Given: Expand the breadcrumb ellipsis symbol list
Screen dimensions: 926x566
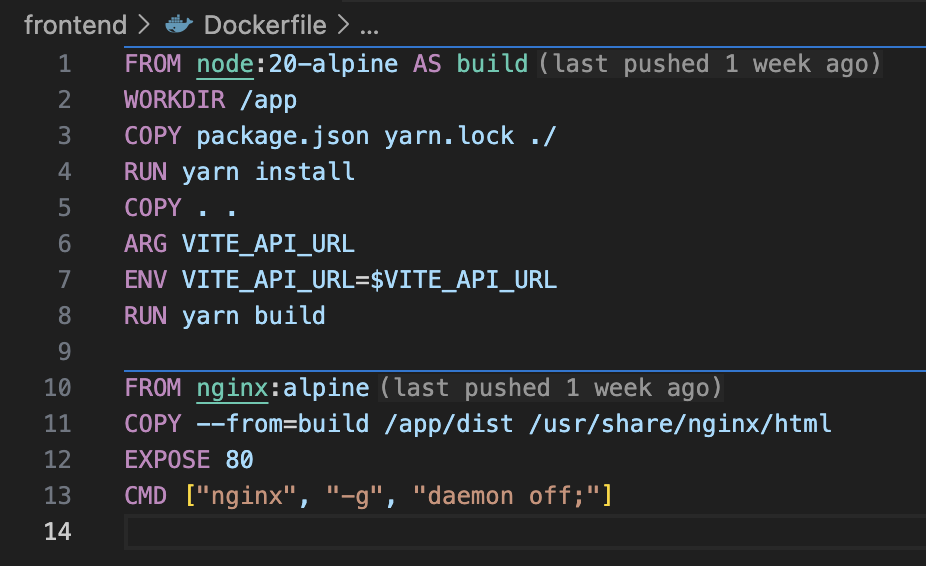Looking at the screenshot, I should pos(369,24).
